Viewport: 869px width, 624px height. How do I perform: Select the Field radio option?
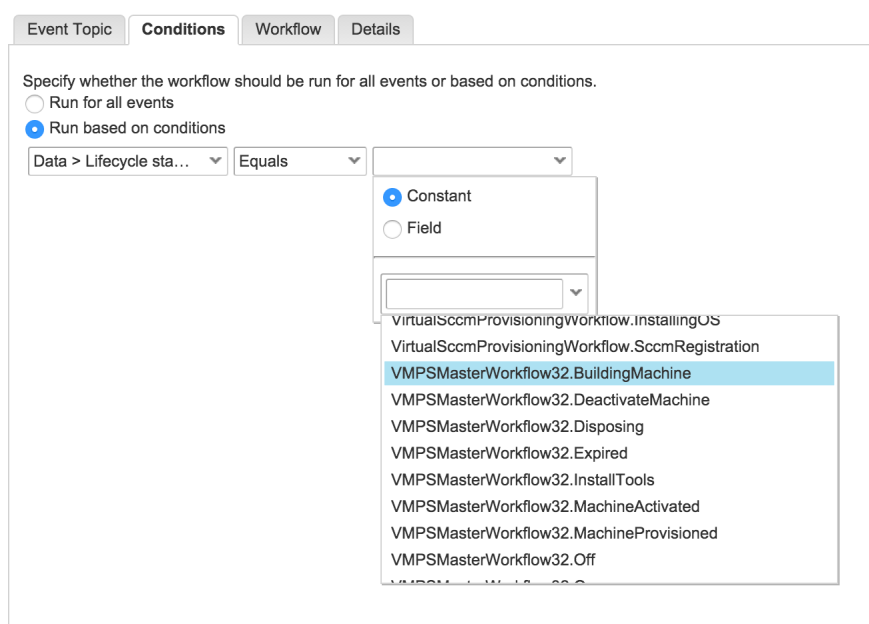tap(392, 228)
